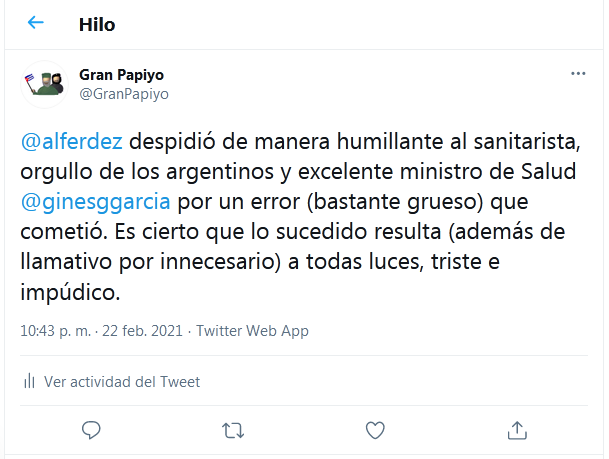Image resolution: width=609 pixels, height=459 pixels.
Task: Click the Hilo header title
Action: pos(98,24)
